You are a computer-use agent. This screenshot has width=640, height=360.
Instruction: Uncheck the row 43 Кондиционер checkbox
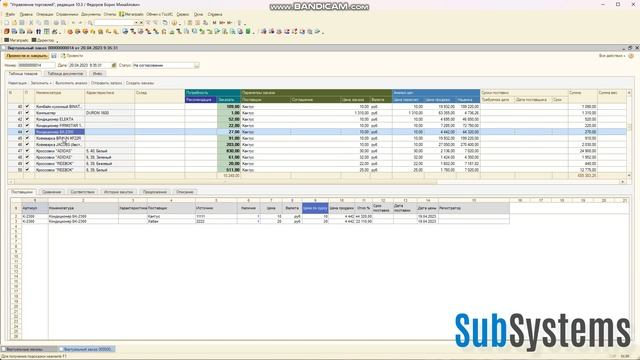tap(27, 125)
